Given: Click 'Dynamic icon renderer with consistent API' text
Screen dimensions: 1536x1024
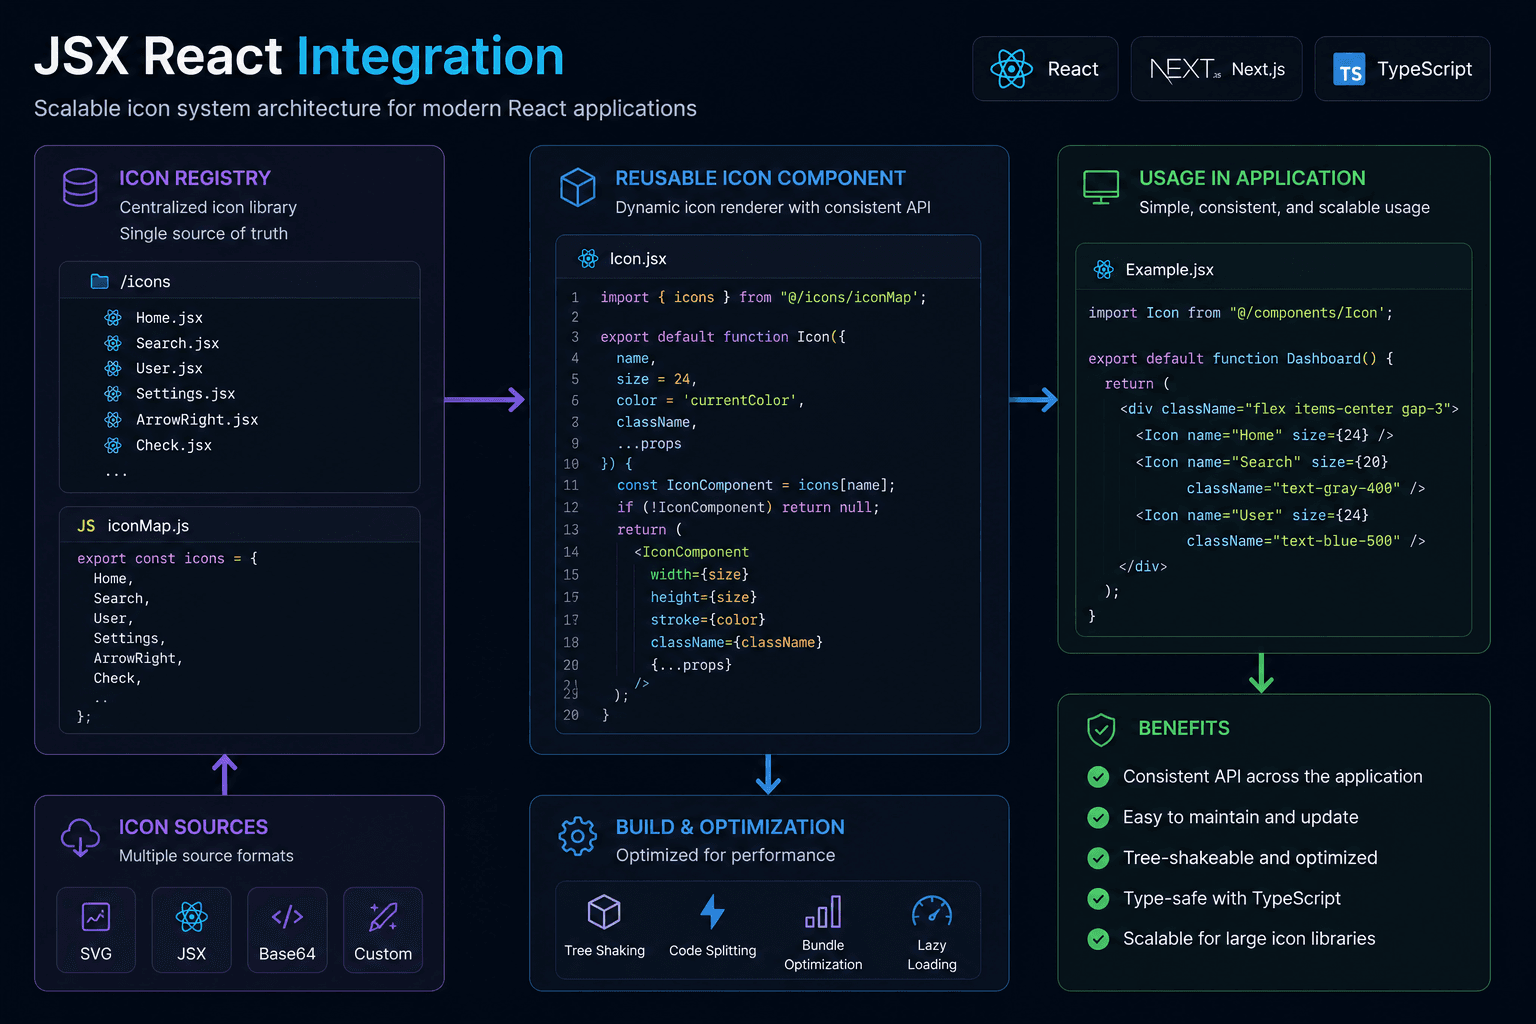Looking at the screenshot, I should pyautogui.click(x=773, y=207).
